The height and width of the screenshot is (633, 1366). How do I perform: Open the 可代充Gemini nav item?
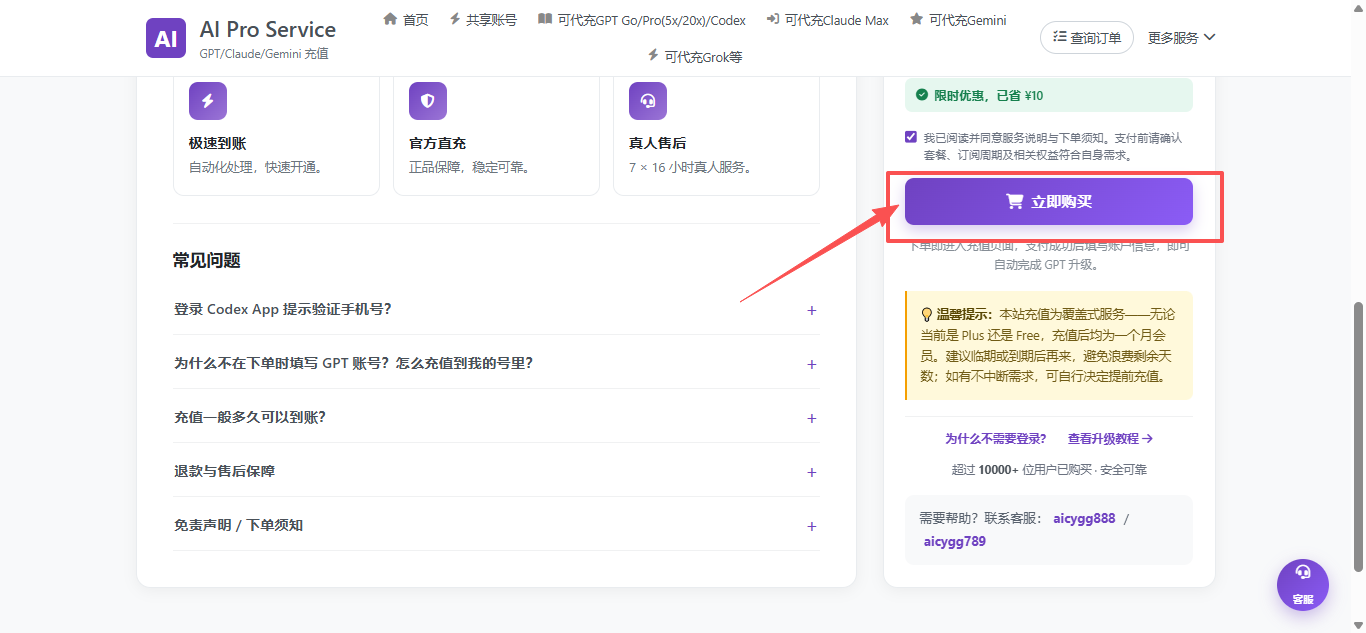coord(958,20)
